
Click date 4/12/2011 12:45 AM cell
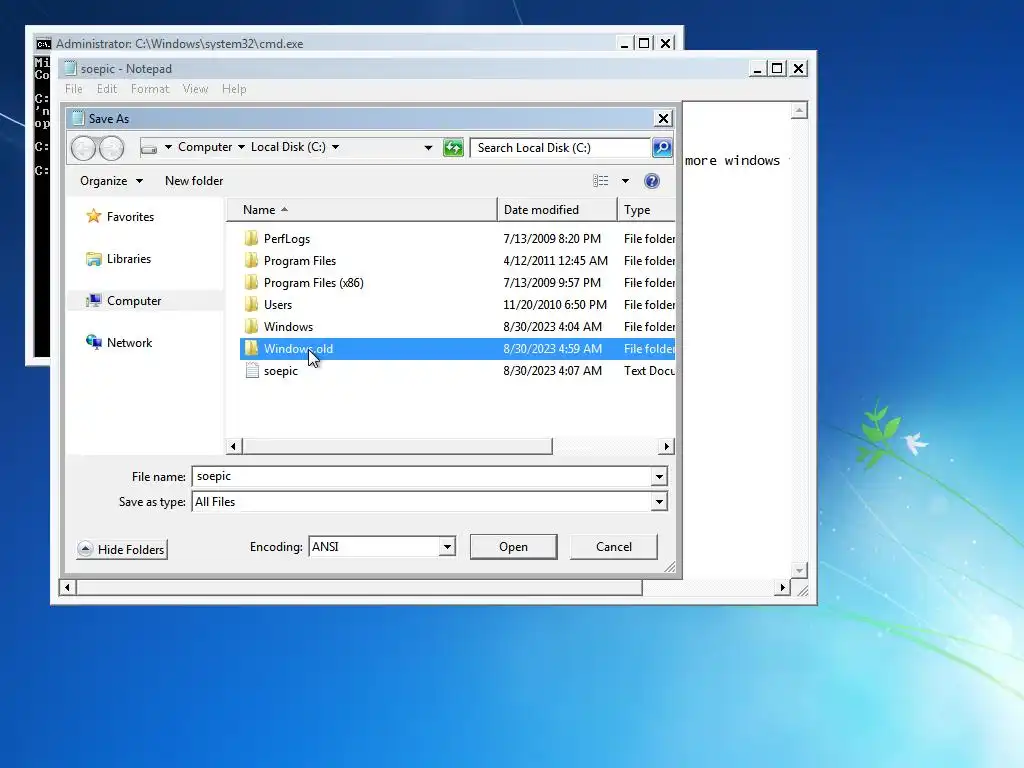pyautogui.click(x=555, y=261)
